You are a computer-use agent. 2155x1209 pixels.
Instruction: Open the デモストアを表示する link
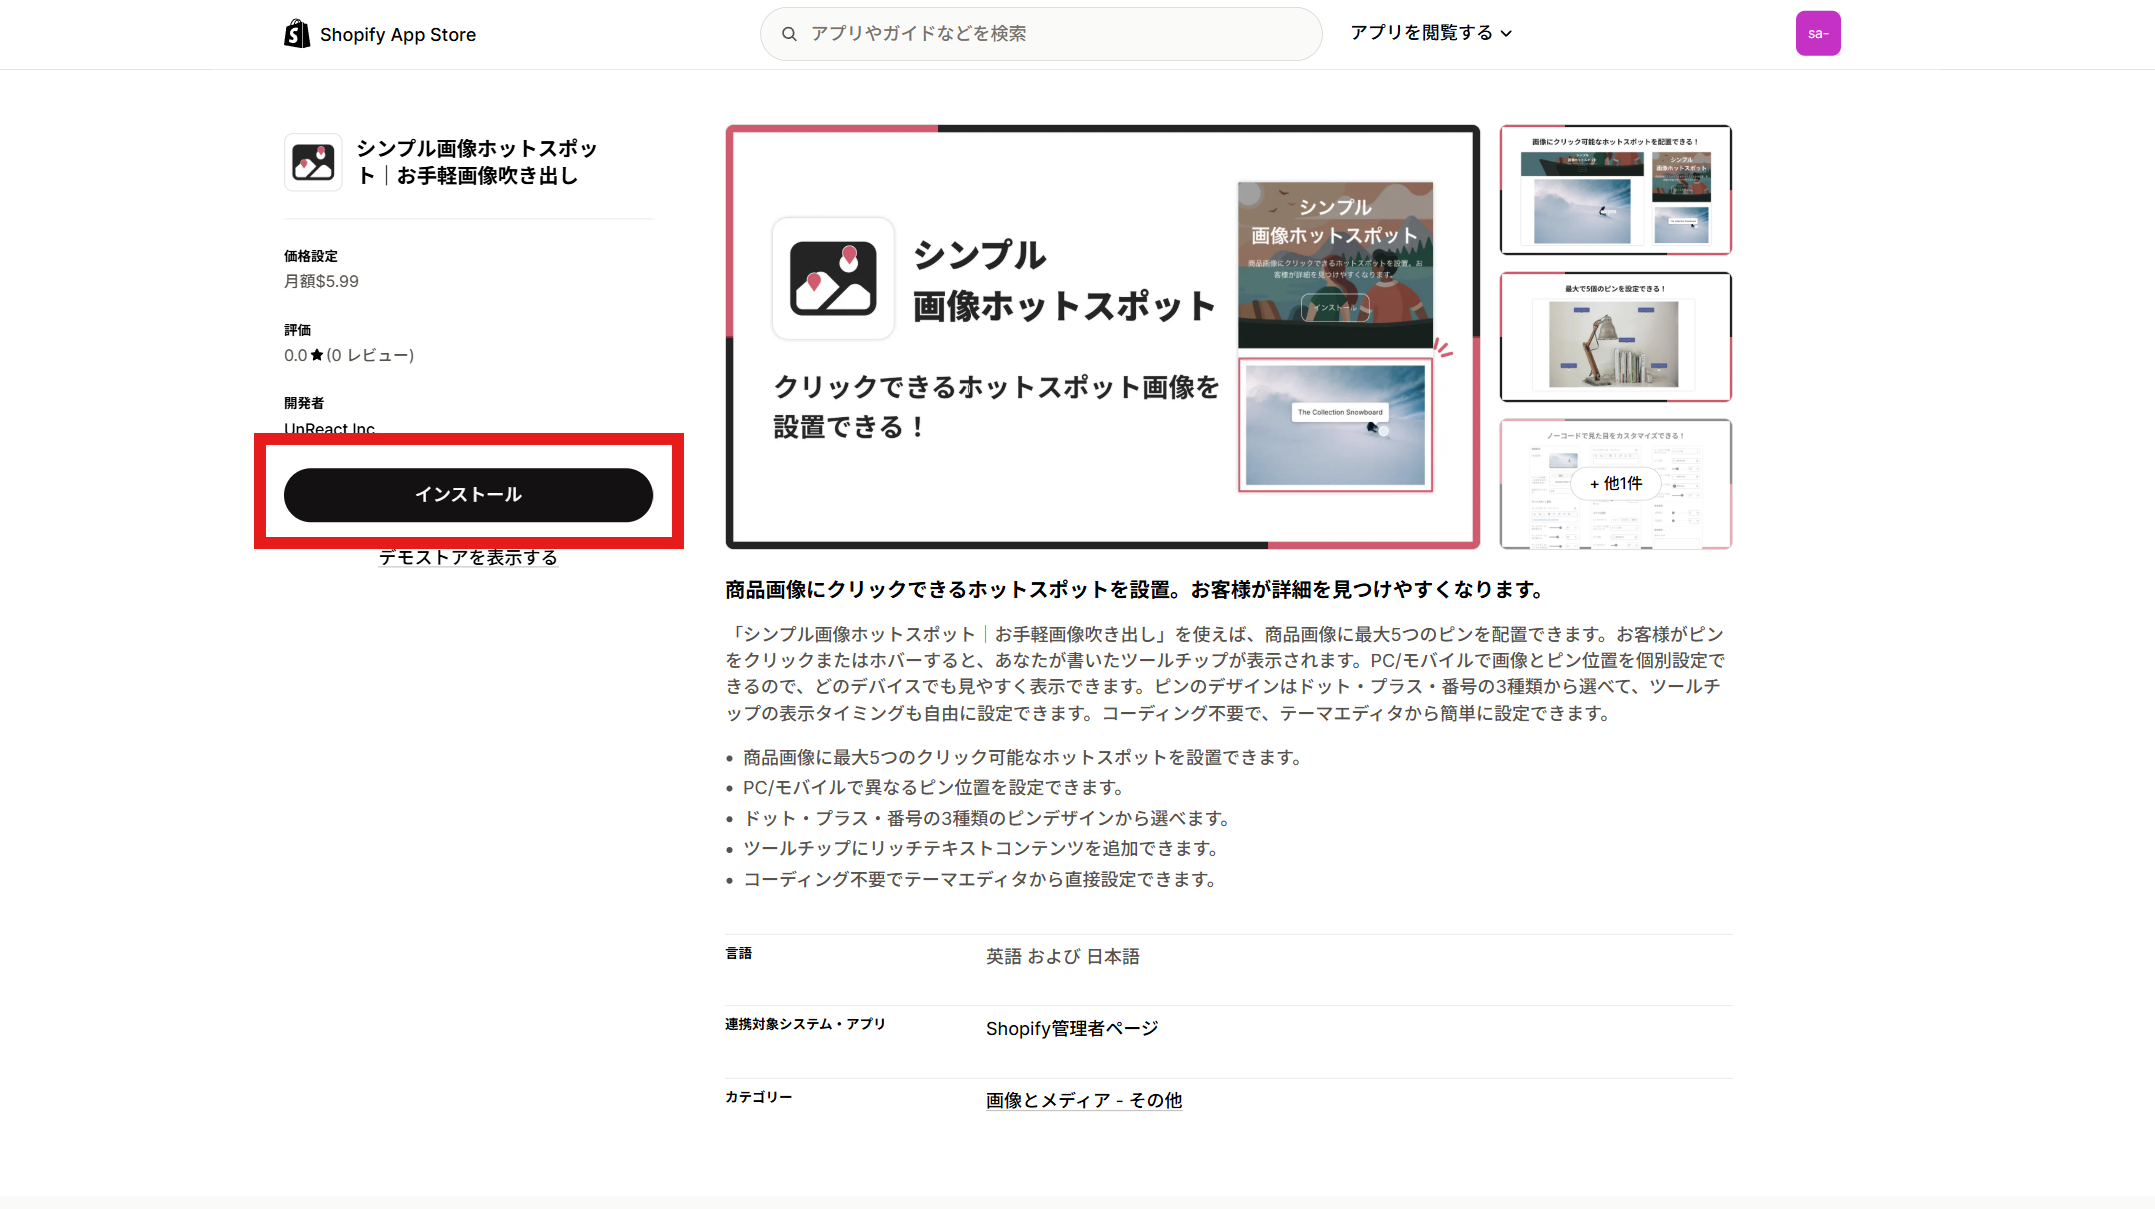coord(468,557)
